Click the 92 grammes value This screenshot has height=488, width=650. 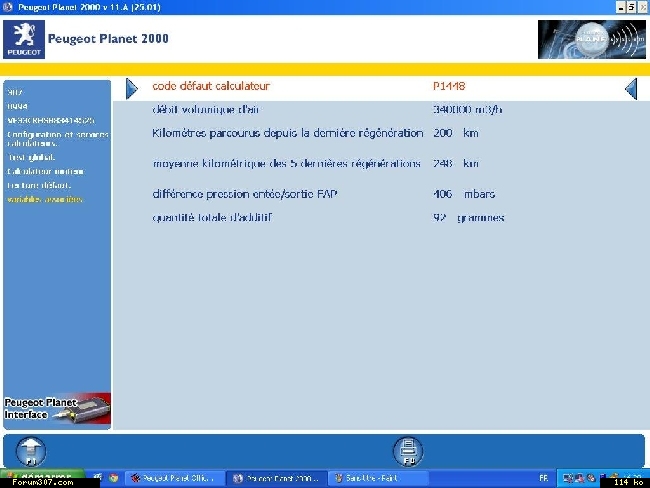coord(468,218)
